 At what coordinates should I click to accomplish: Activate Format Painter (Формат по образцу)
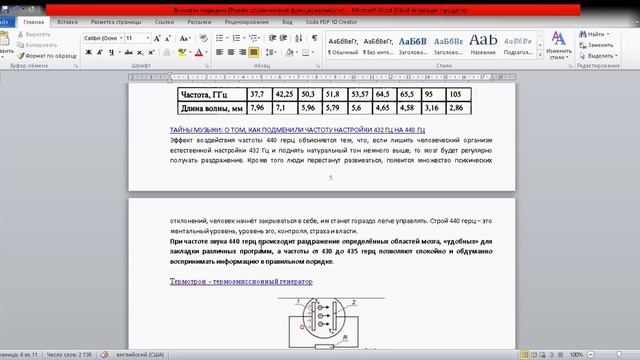(47, 56)
